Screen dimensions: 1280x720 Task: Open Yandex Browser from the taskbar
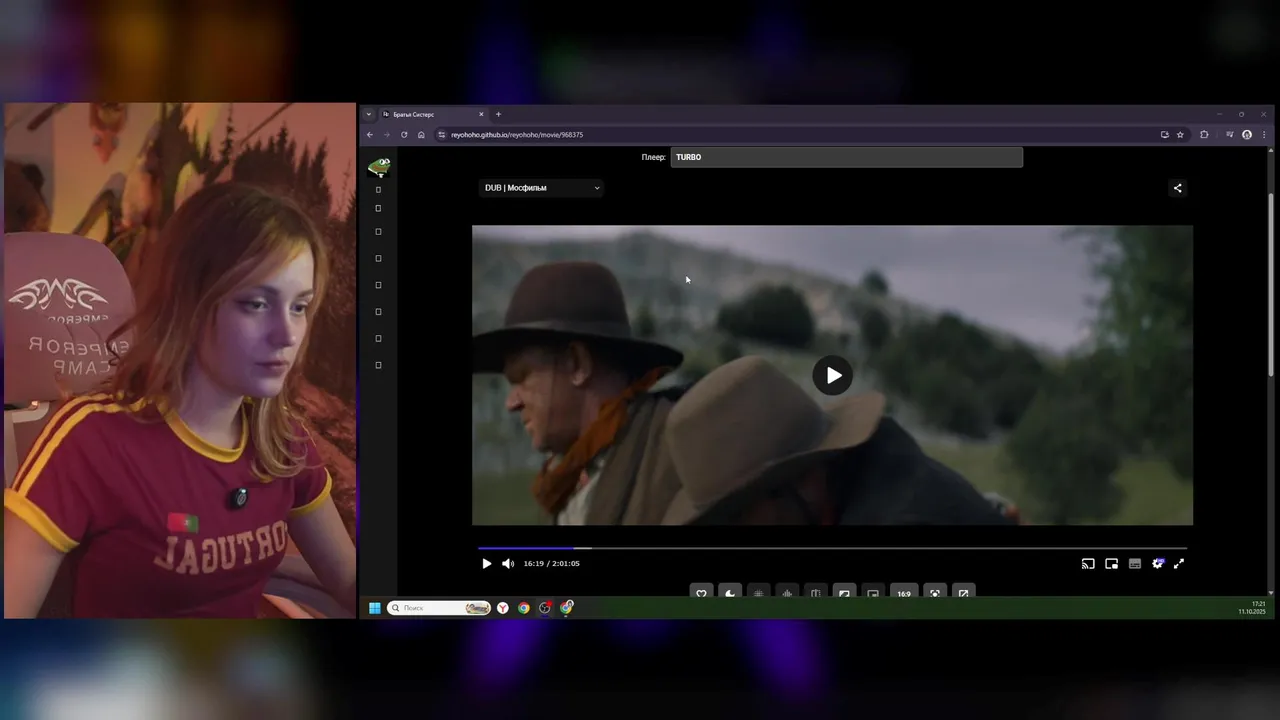pos(503,608)
